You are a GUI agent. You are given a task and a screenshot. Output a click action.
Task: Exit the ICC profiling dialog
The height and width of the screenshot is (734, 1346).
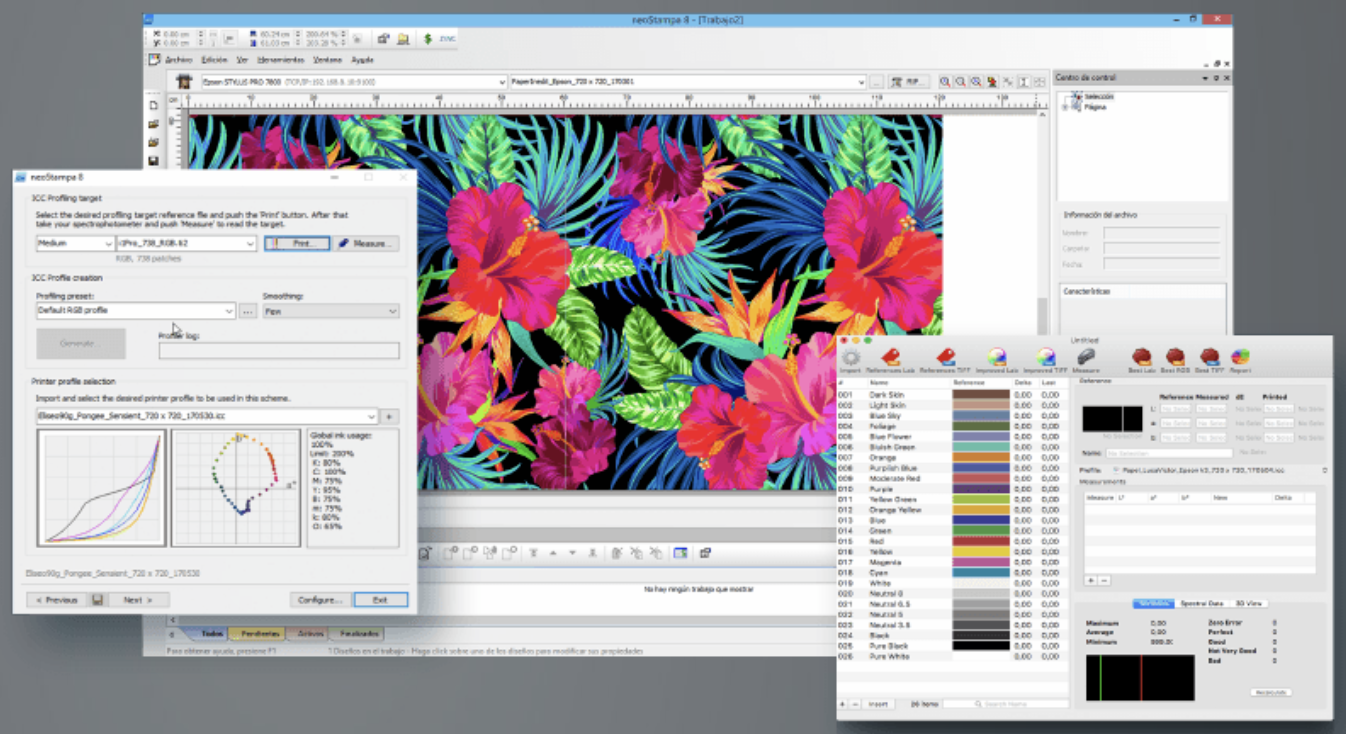tap(380, 599)
